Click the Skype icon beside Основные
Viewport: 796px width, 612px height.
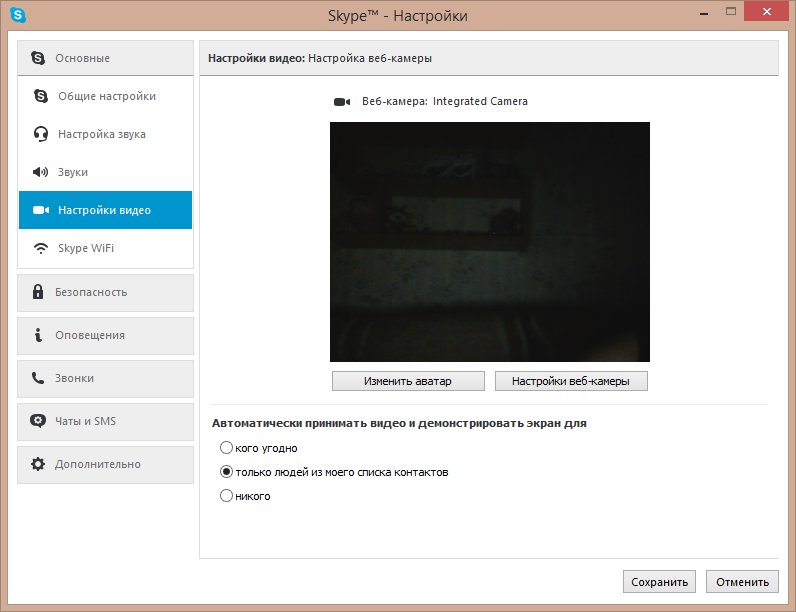coord(38,58)
